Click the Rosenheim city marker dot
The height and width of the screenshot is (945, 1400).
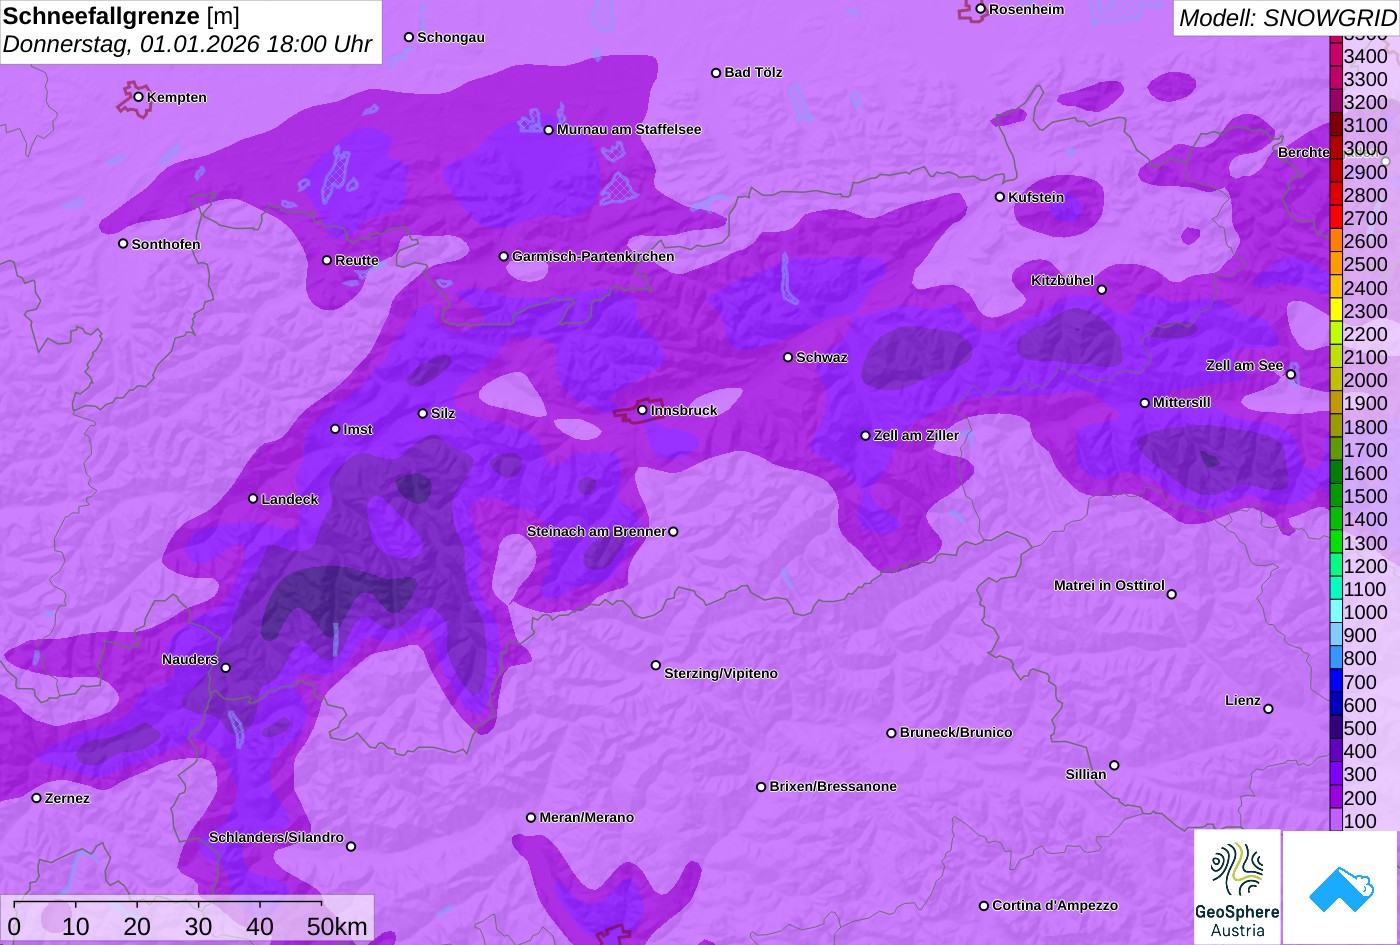[981, 9]
